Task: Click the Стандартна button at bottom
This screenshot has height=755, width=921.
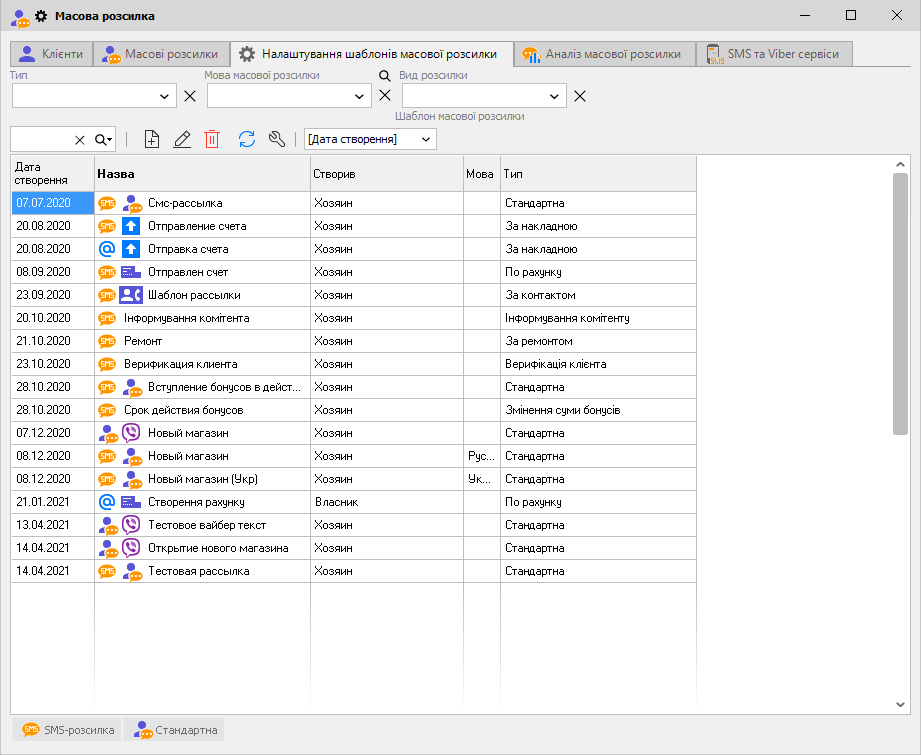Action: point(175,730)
